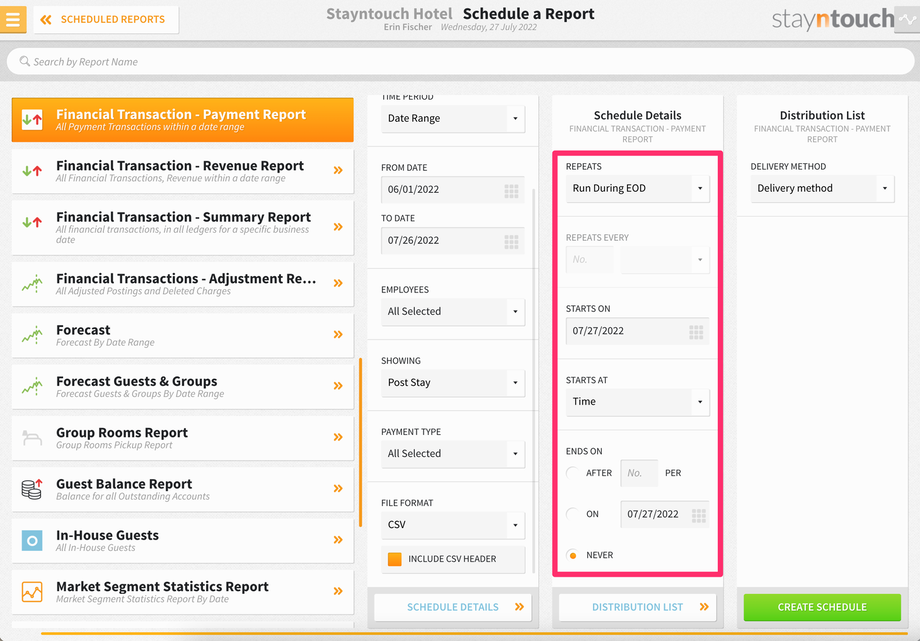Open the Forecast report
The height and width of the screenshot is (641, 920).
click(x=182, y=335)
